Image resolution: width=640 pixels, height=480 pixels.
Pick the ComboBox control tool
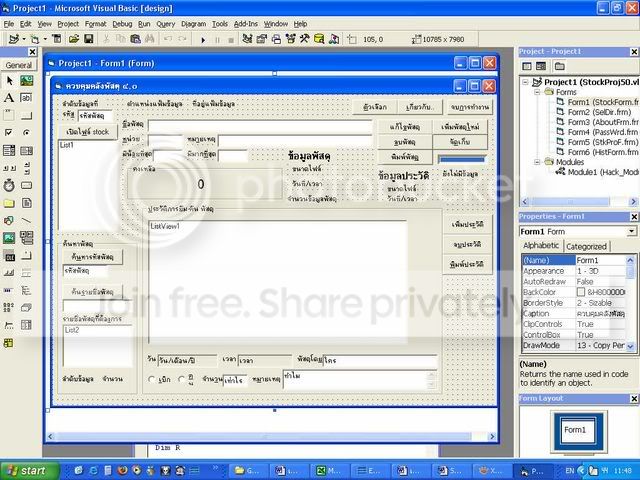pyautogui.click(x=9, y=151)
